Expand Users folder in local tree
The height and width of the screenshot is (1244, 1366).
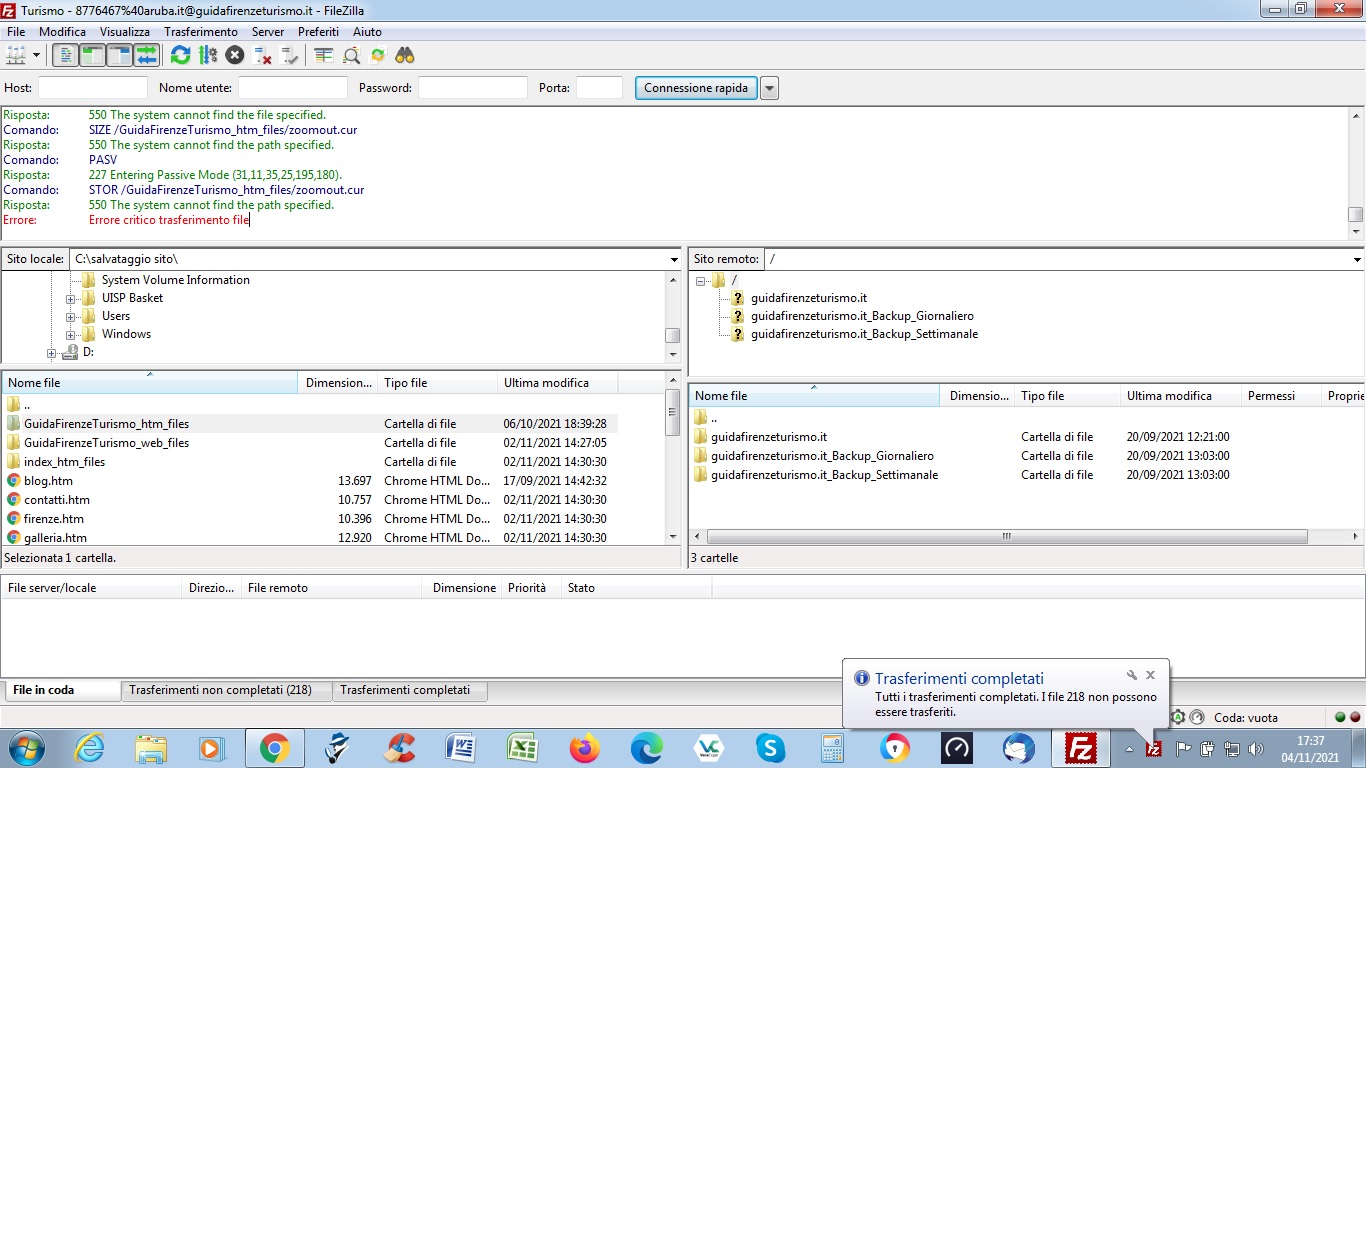pos(71,317)
